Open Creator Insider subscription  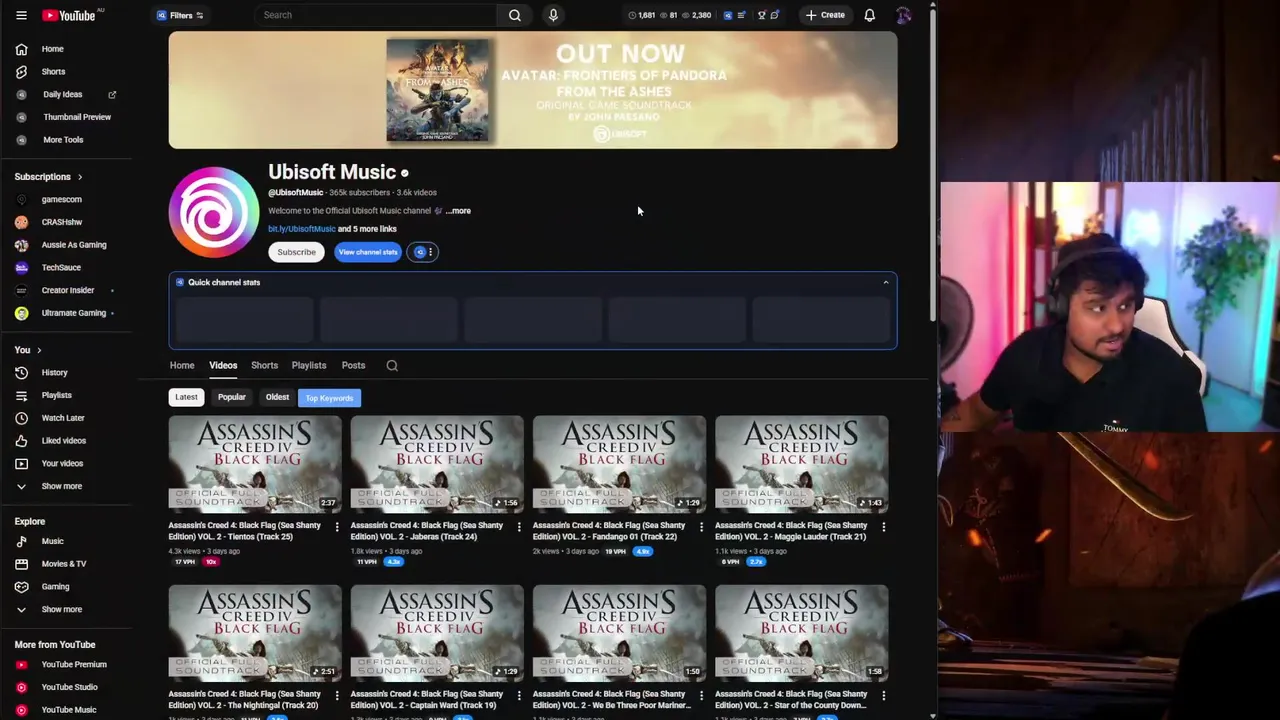66,290
